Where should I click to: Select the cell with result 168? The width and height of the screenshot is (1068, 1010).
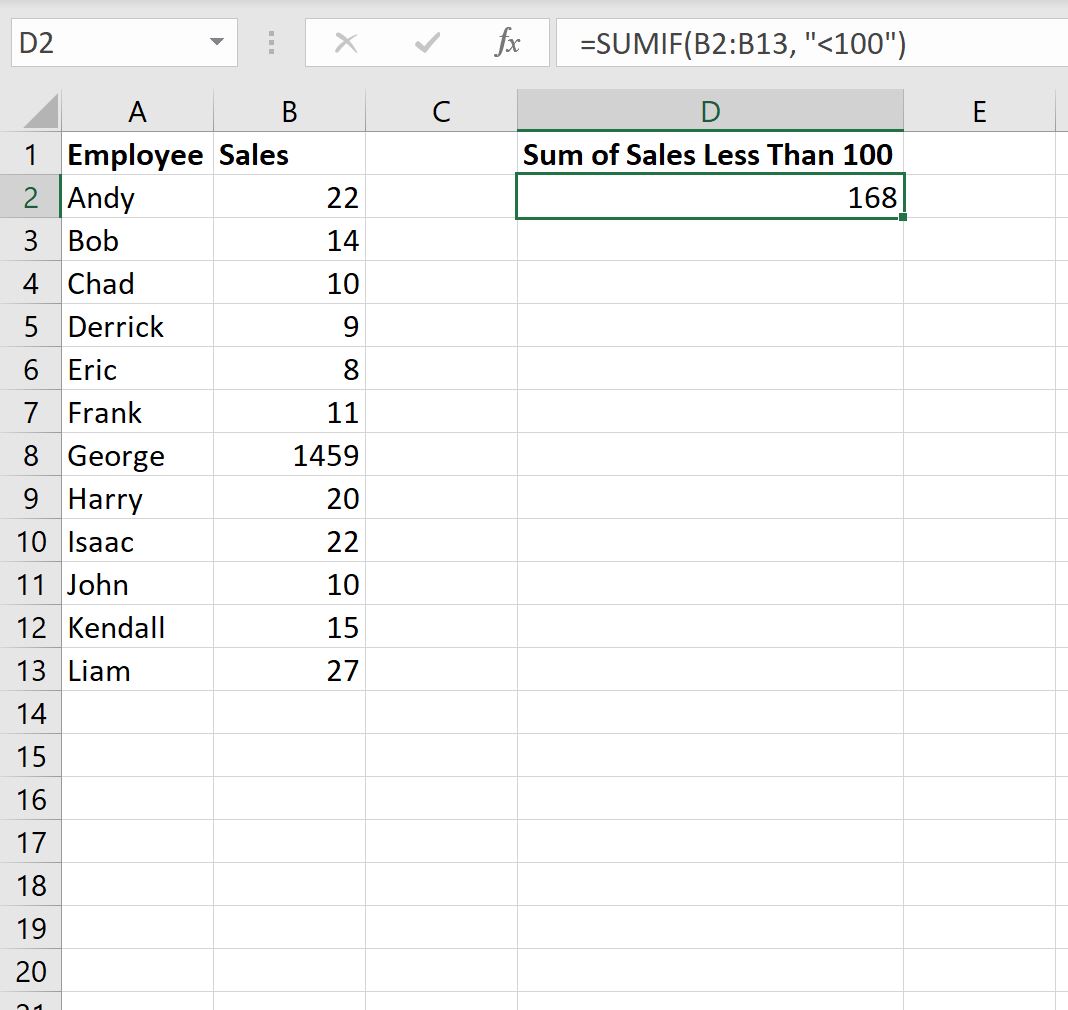point(710,197)
